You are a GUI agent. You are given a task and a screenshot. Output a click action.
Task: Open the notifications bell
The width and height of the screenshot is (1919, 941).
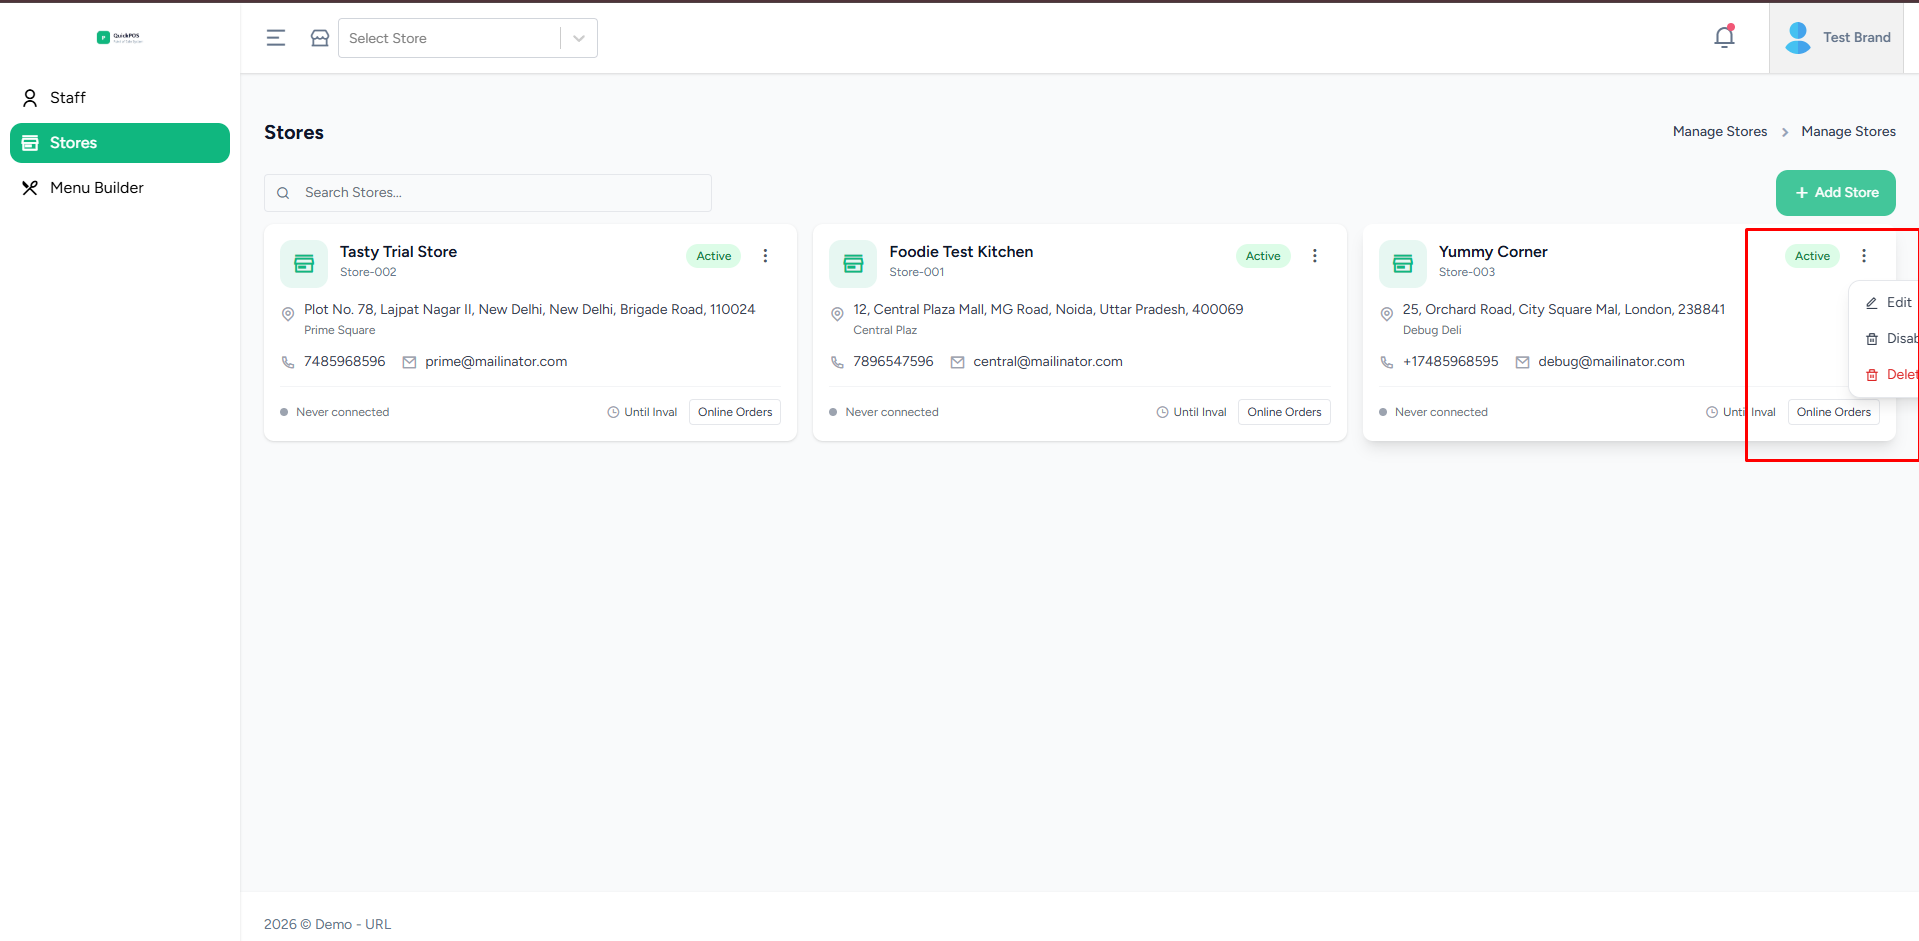(x=1724, y=38)
